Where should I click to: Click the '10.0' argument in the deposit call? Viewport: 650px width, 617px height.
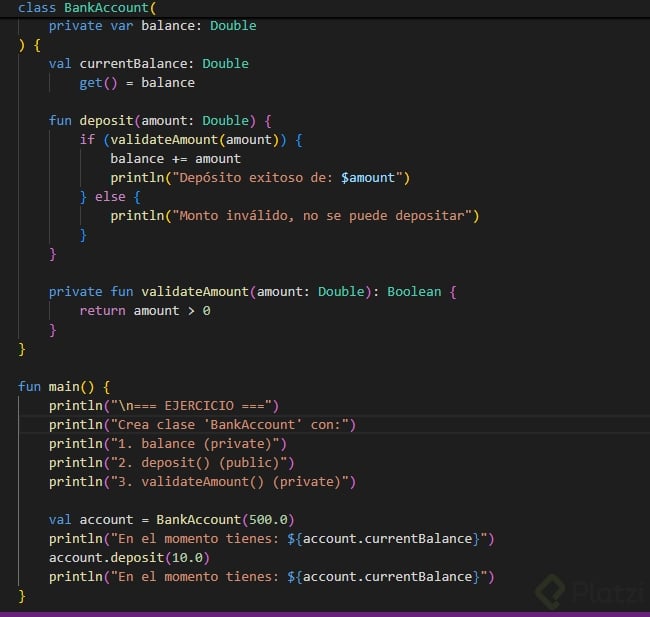pyautogui.click(x=187, y=558)
